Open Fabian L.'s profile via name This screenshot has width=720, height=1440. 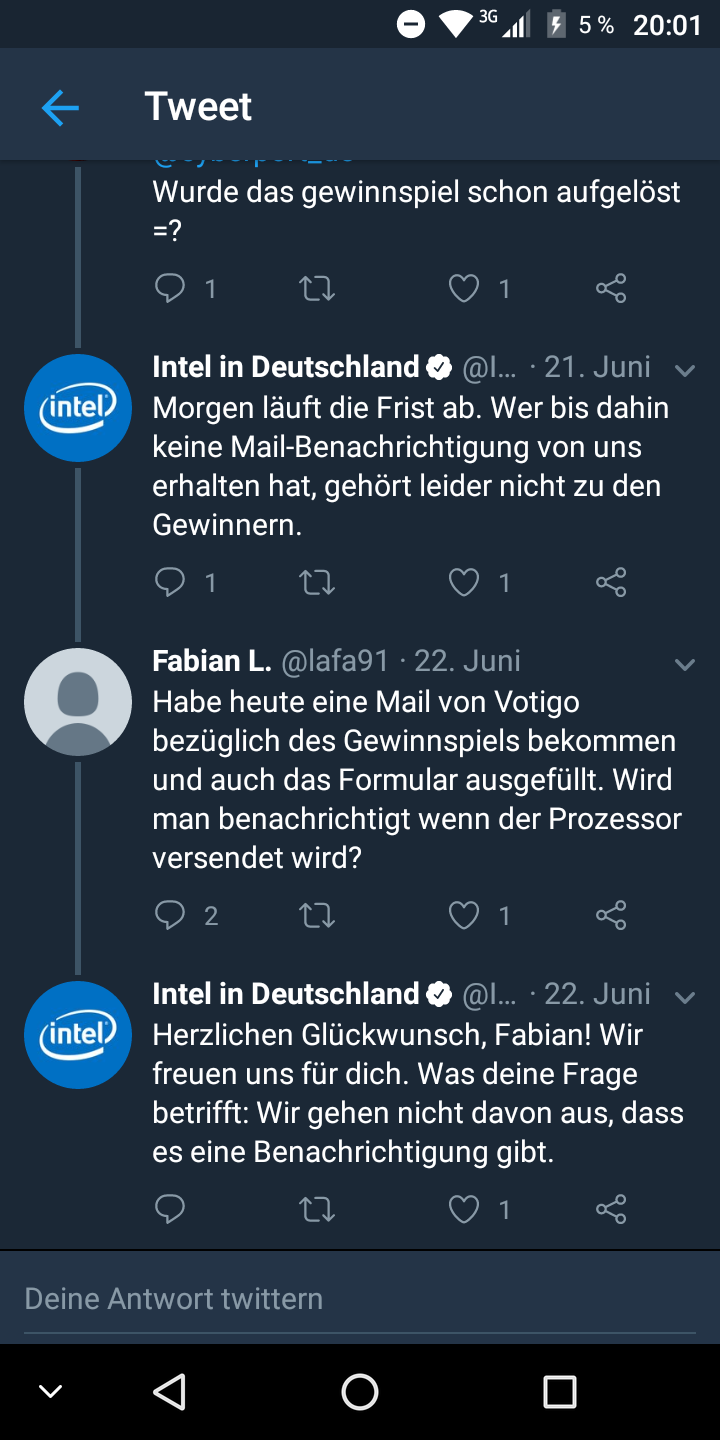click(212, 661)
